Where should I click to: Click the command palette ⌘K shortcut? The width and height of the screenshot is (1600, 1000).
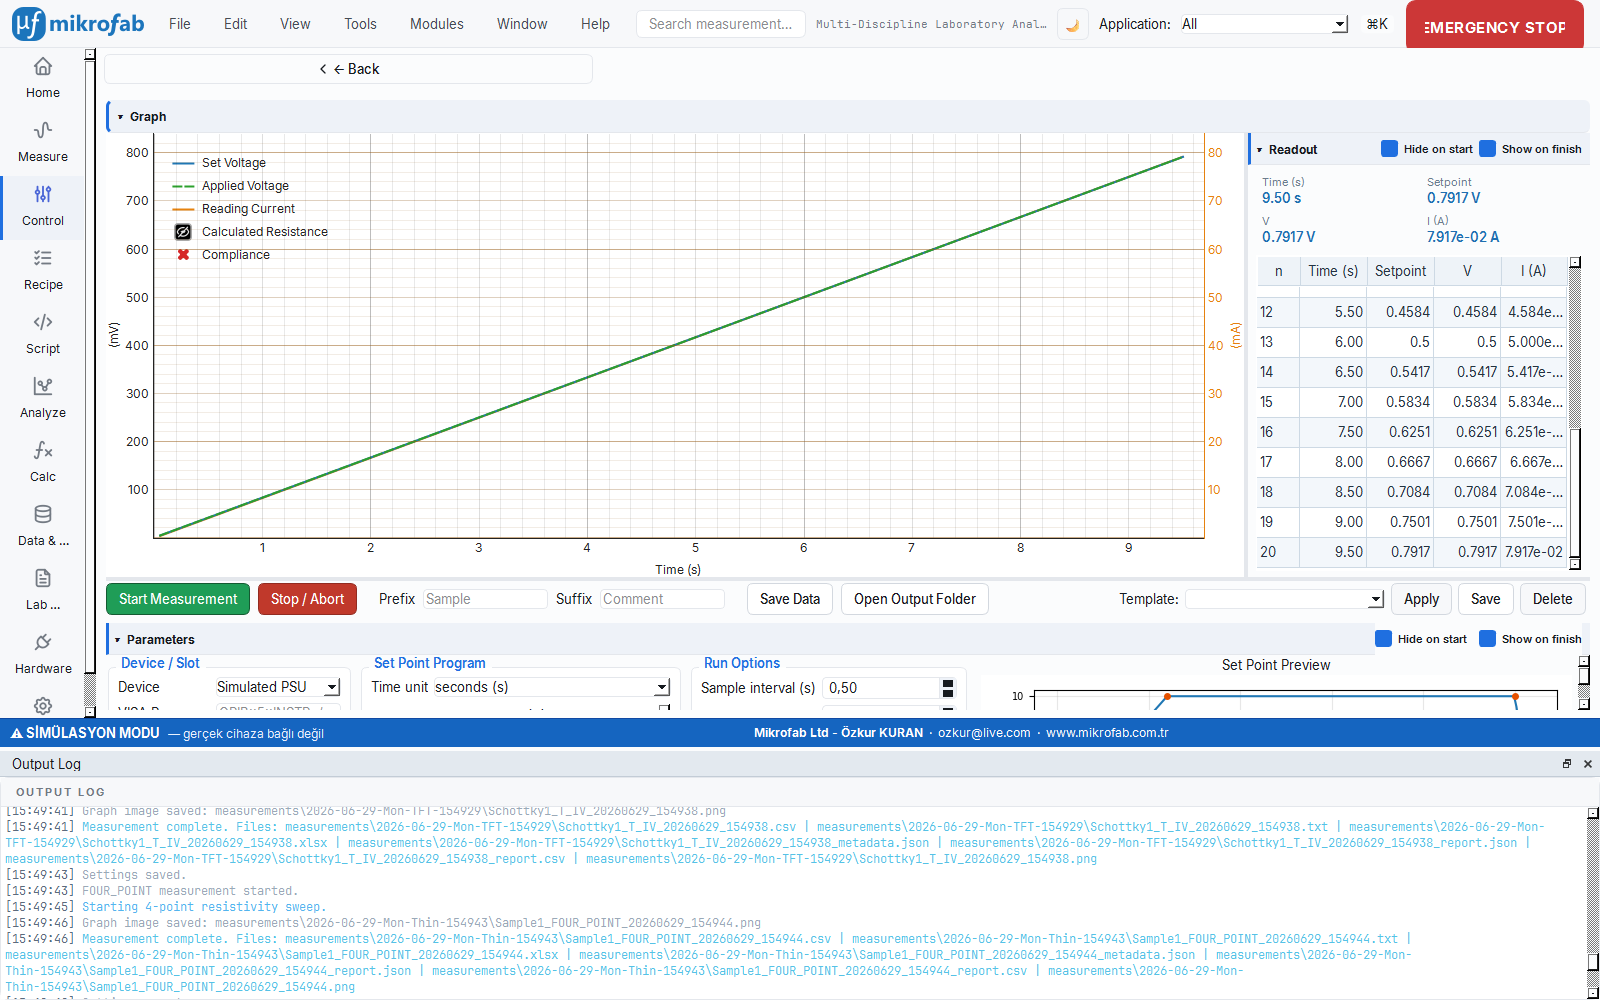coord(1377,24)
